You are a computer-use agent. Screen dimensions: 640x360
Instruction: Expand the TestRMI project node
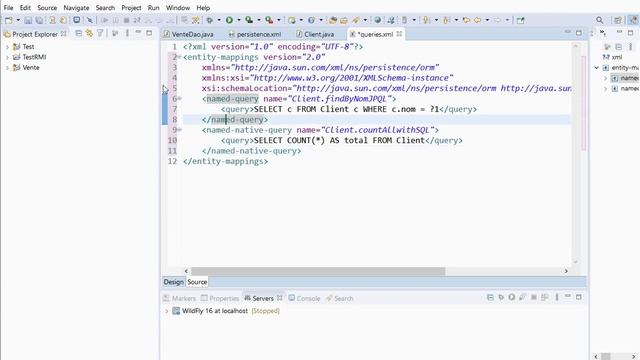tap(7, 57)
